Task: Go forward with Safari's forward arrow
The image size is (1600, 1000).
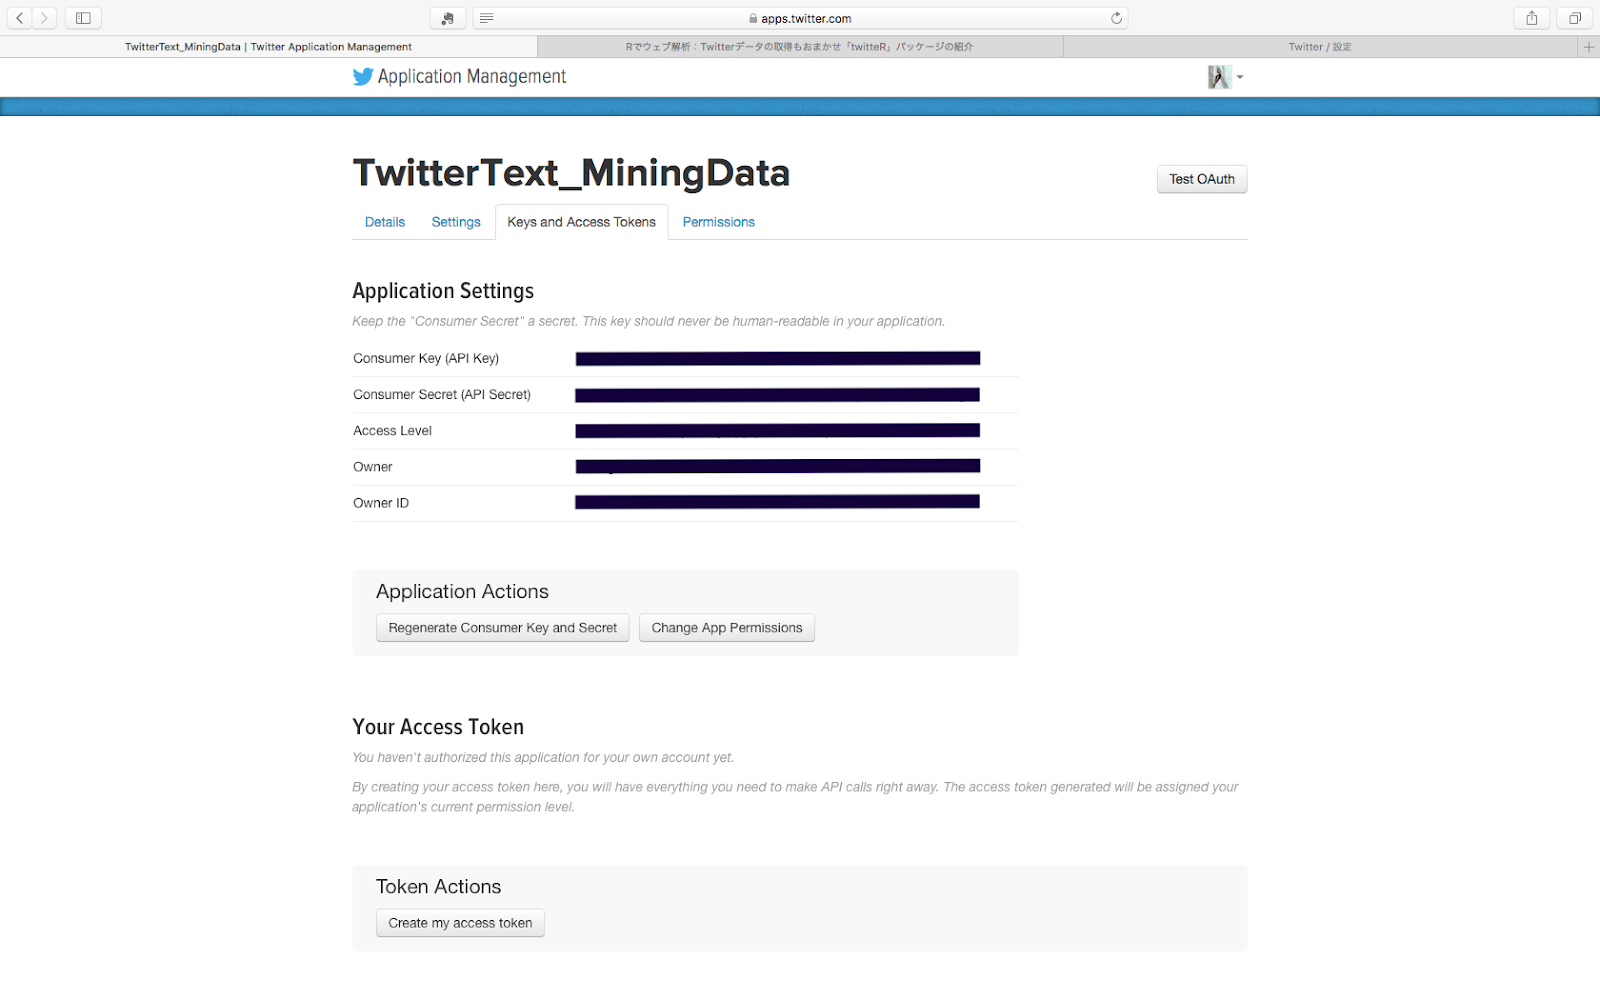Action: pyautogui.click(x=44, y=18)
